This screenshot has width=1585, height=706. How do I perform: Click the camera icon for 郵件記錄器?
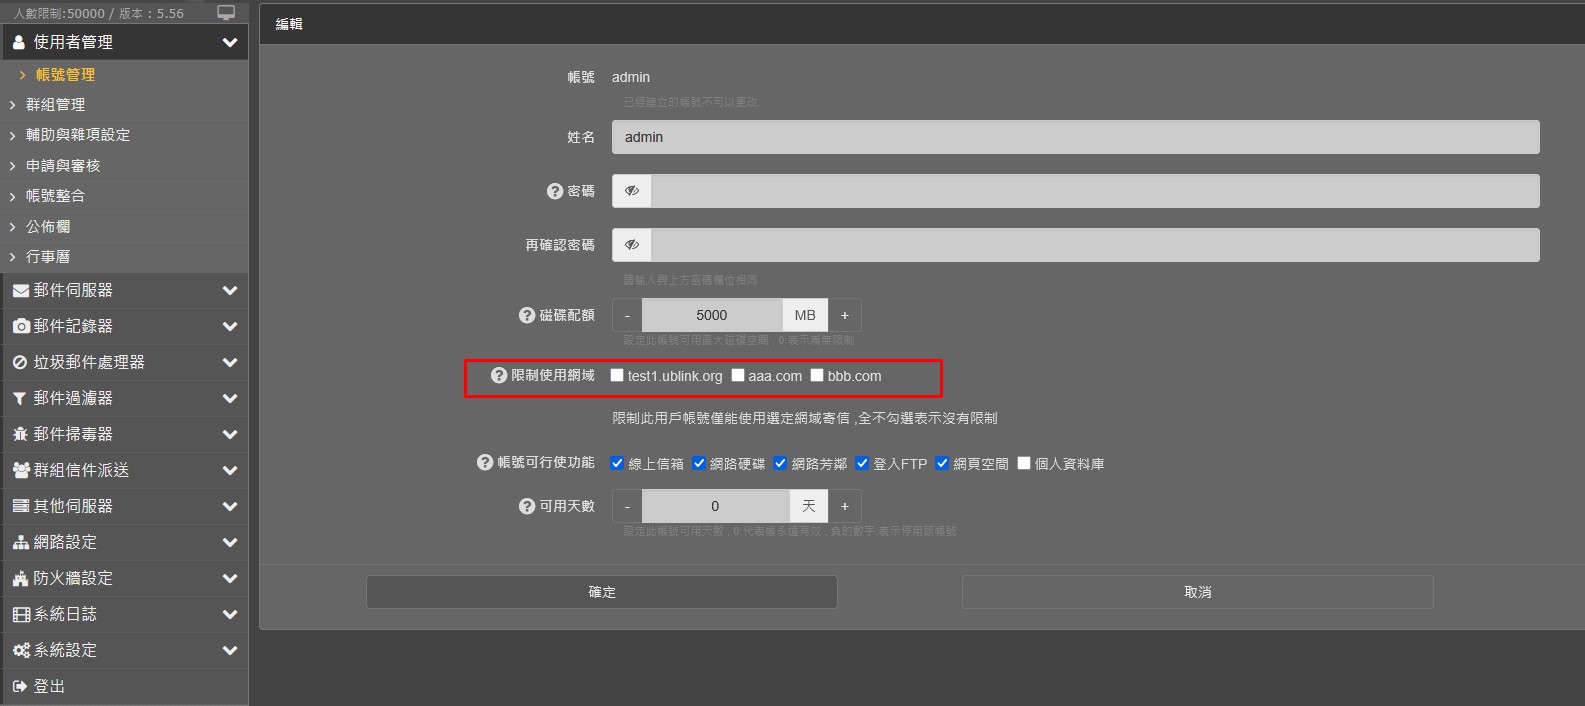point(20,327)
